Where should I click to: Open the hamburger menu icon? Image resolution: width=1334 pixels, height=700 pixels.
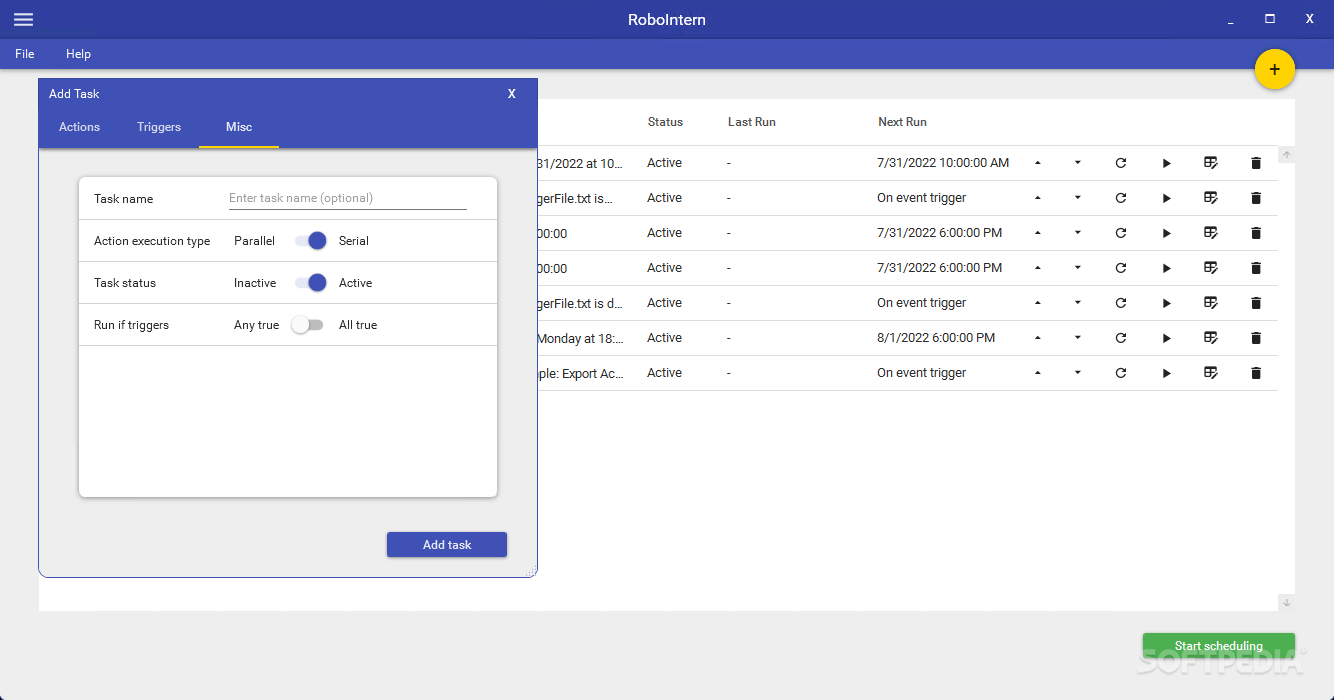click(x=23, y=20)
